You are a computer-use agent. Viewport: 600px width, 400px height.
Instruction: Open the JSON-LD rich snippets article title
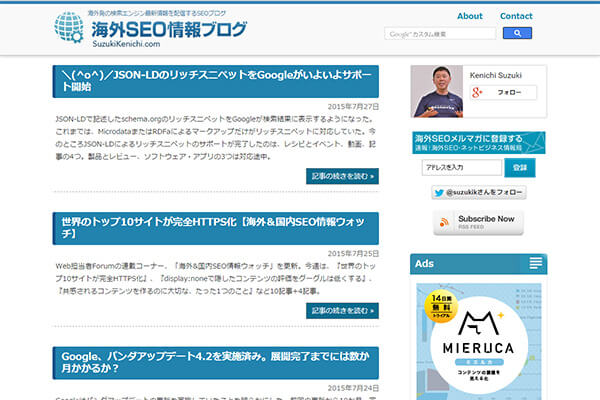[x=217, y=81]
